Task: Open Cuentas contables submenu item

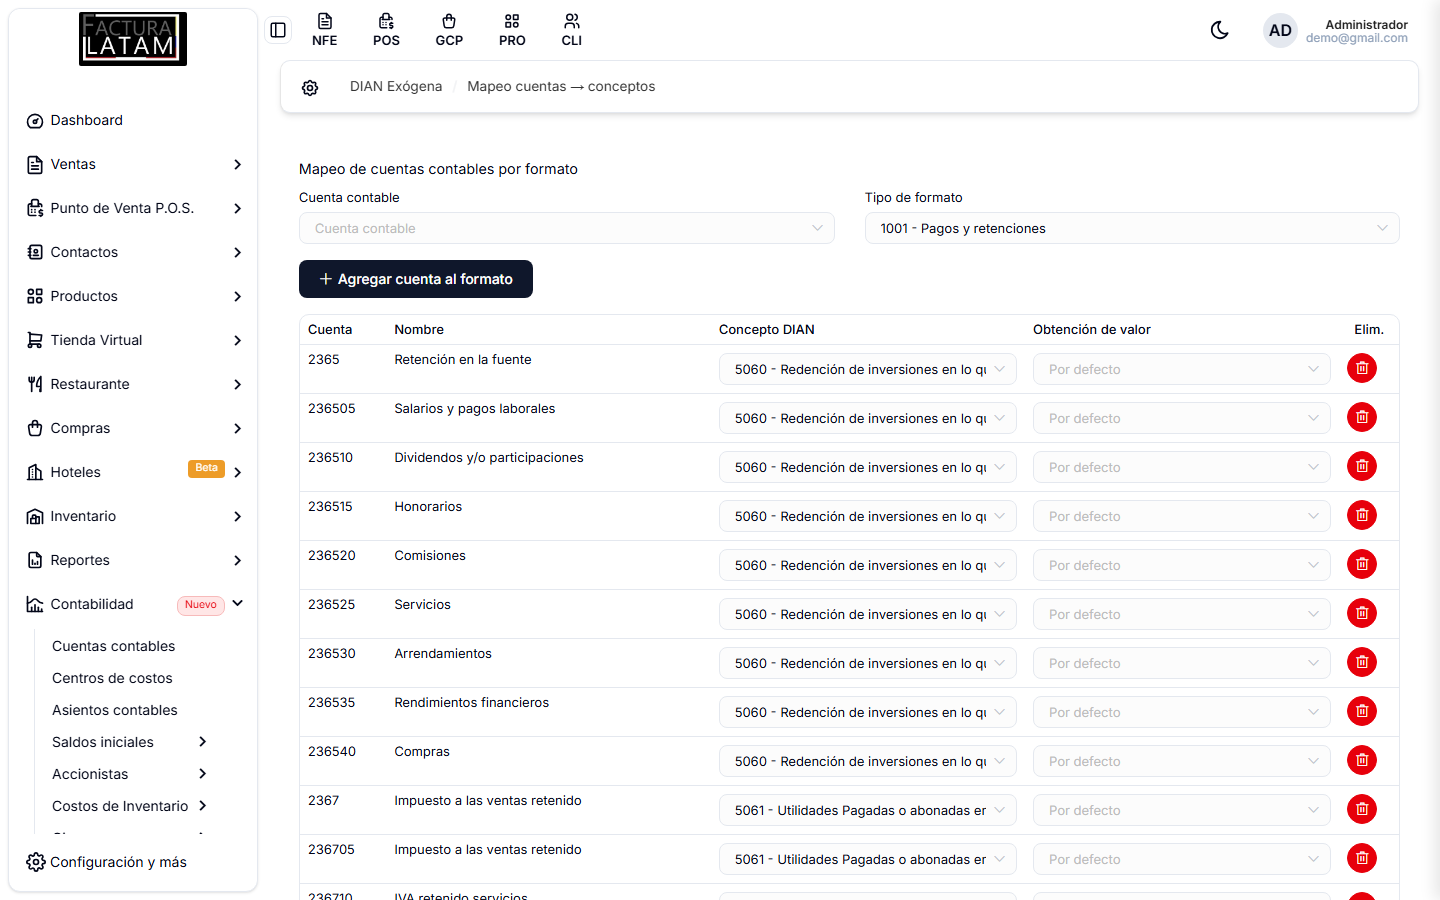Action: click(x=113, y=646)
